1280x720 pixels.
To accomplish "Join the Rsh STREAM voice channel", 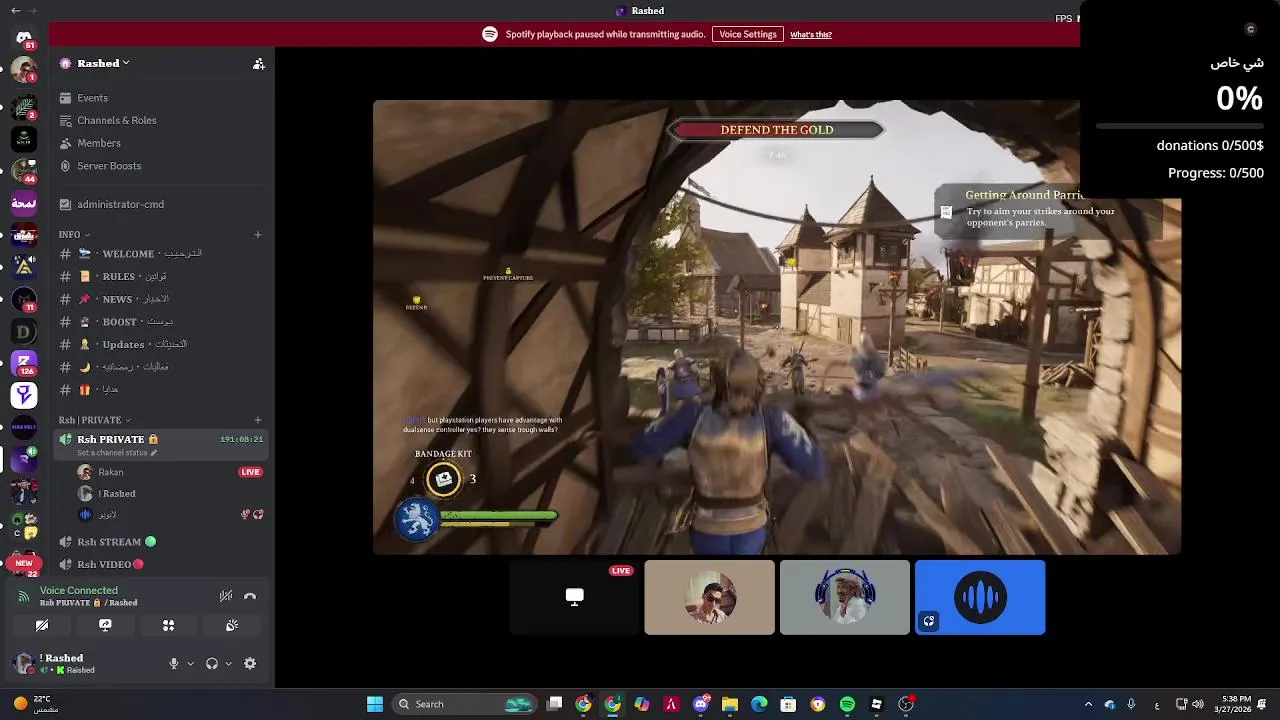I will coord(161,542).
